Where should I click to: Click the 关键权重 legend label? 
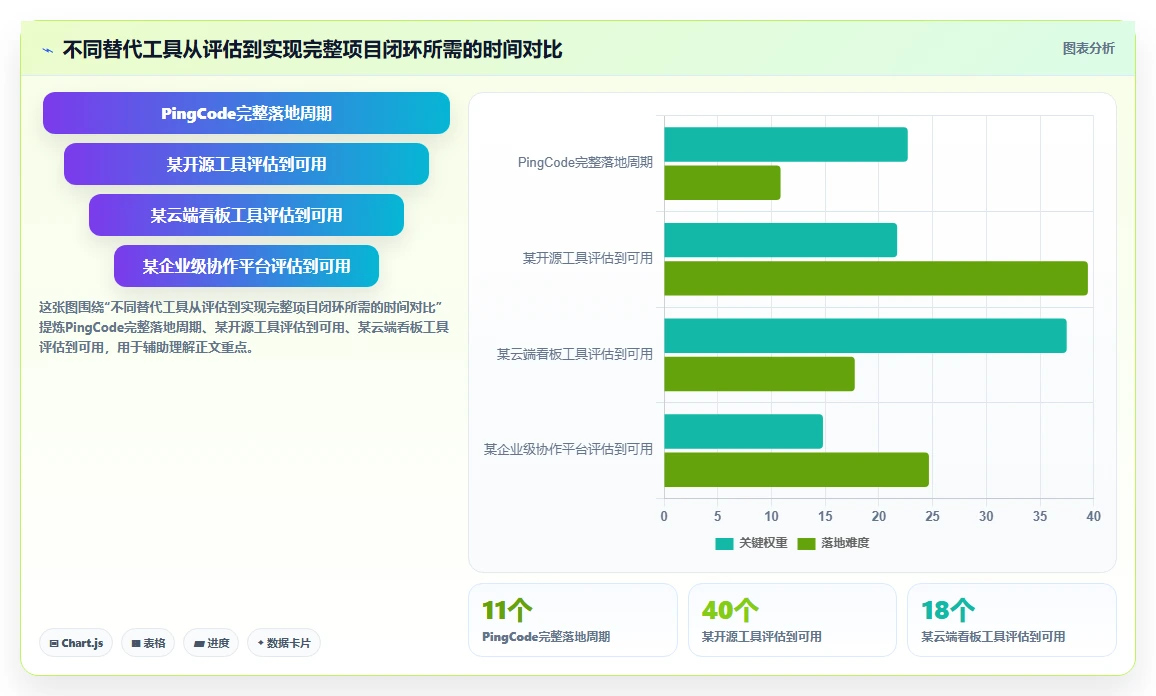[x=763, y=543]
